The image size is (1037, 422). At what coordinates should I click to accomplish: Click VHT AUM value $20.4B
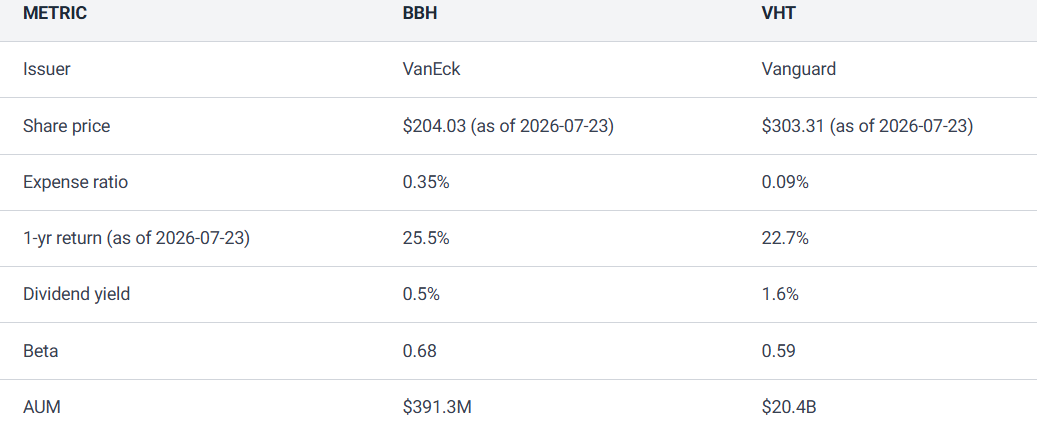pos(789,407)
